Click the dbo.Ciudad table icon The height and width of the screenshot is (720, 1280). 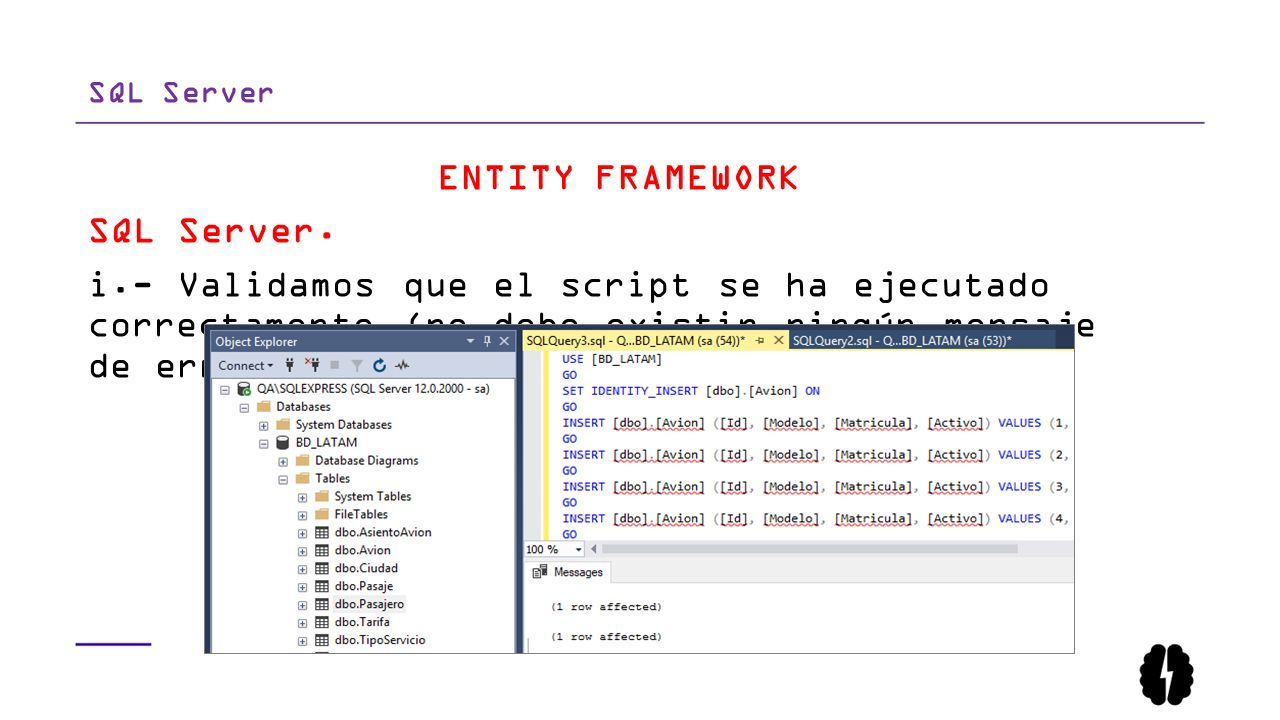point(322,568)
